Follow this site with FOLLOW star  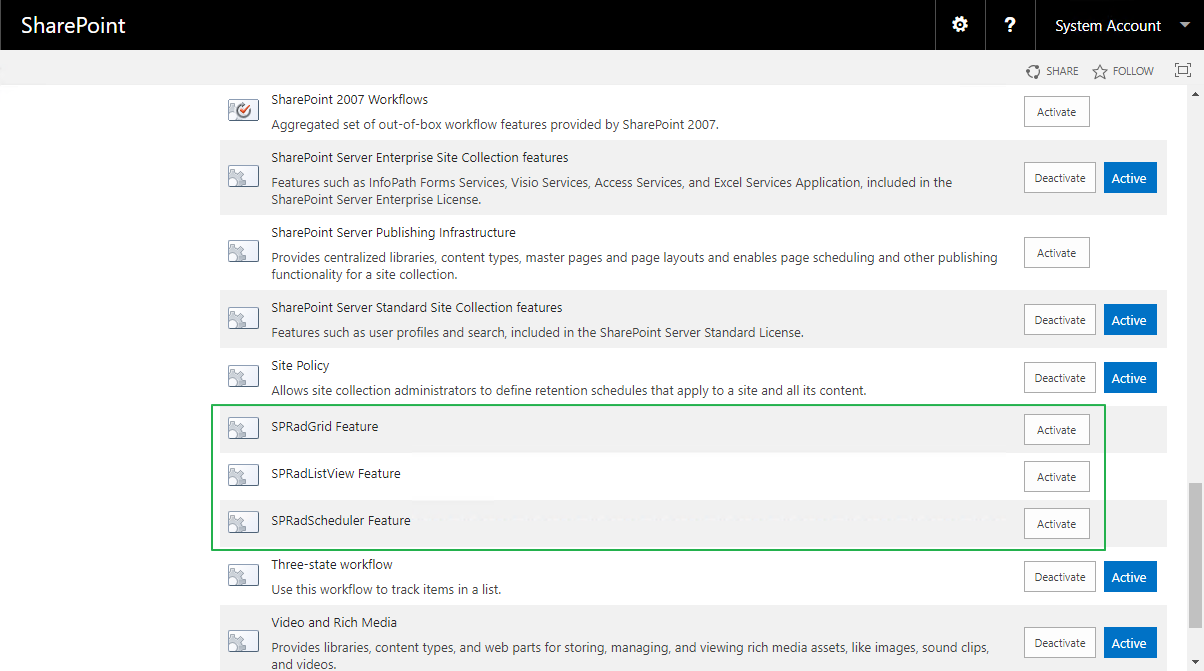pos(1123,71)
